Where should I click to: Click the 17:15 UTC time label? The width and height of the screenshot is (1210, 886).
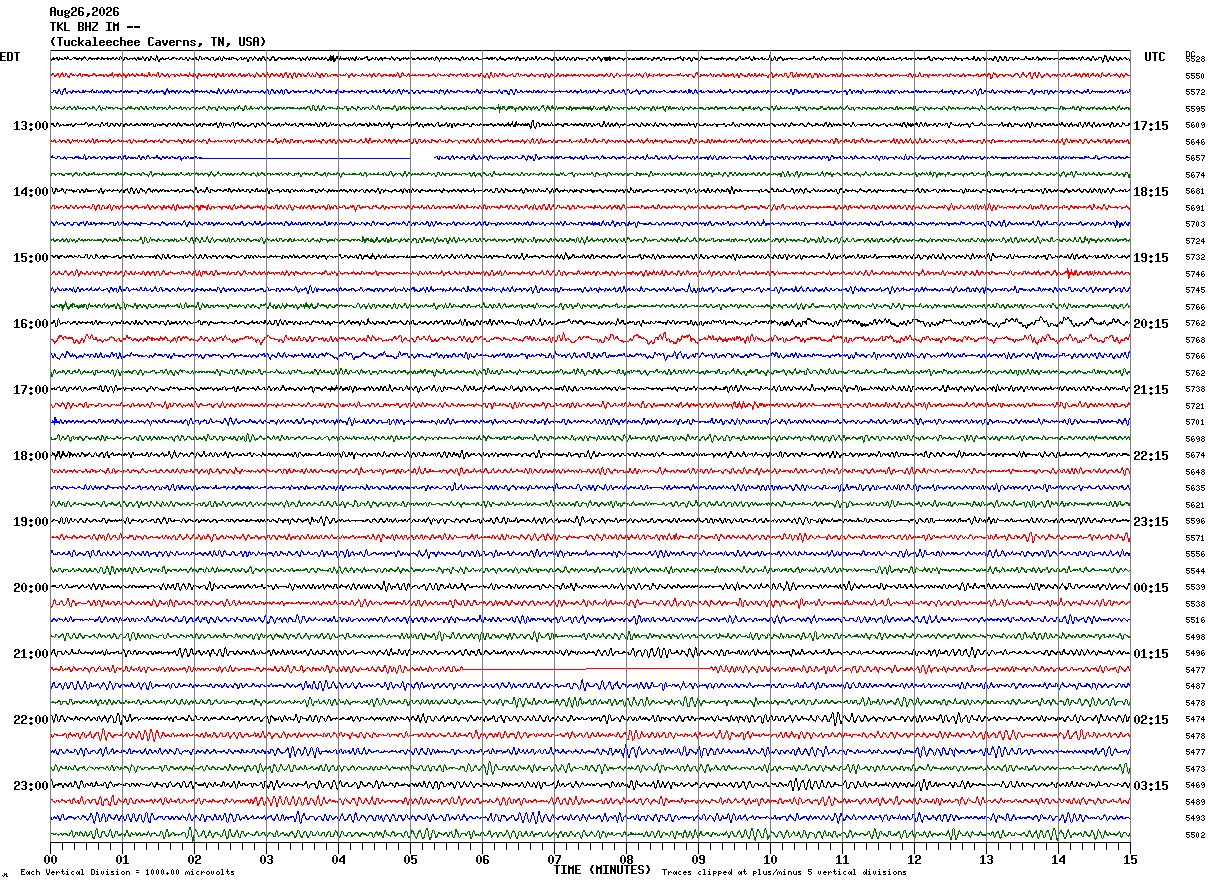[x=1150, y=126]
